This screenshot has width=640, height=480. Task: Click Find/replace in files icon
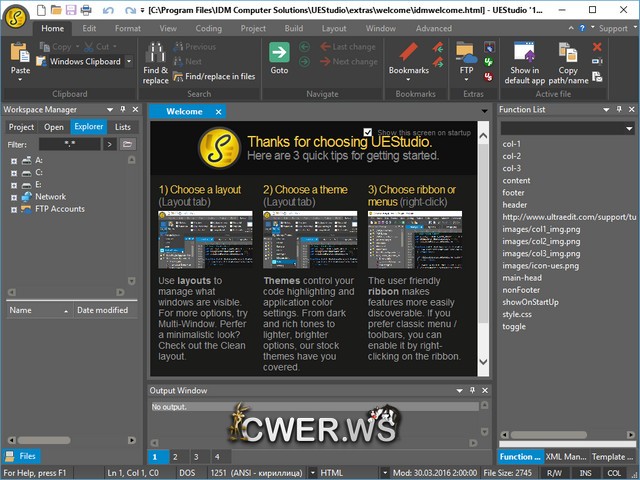178,76
